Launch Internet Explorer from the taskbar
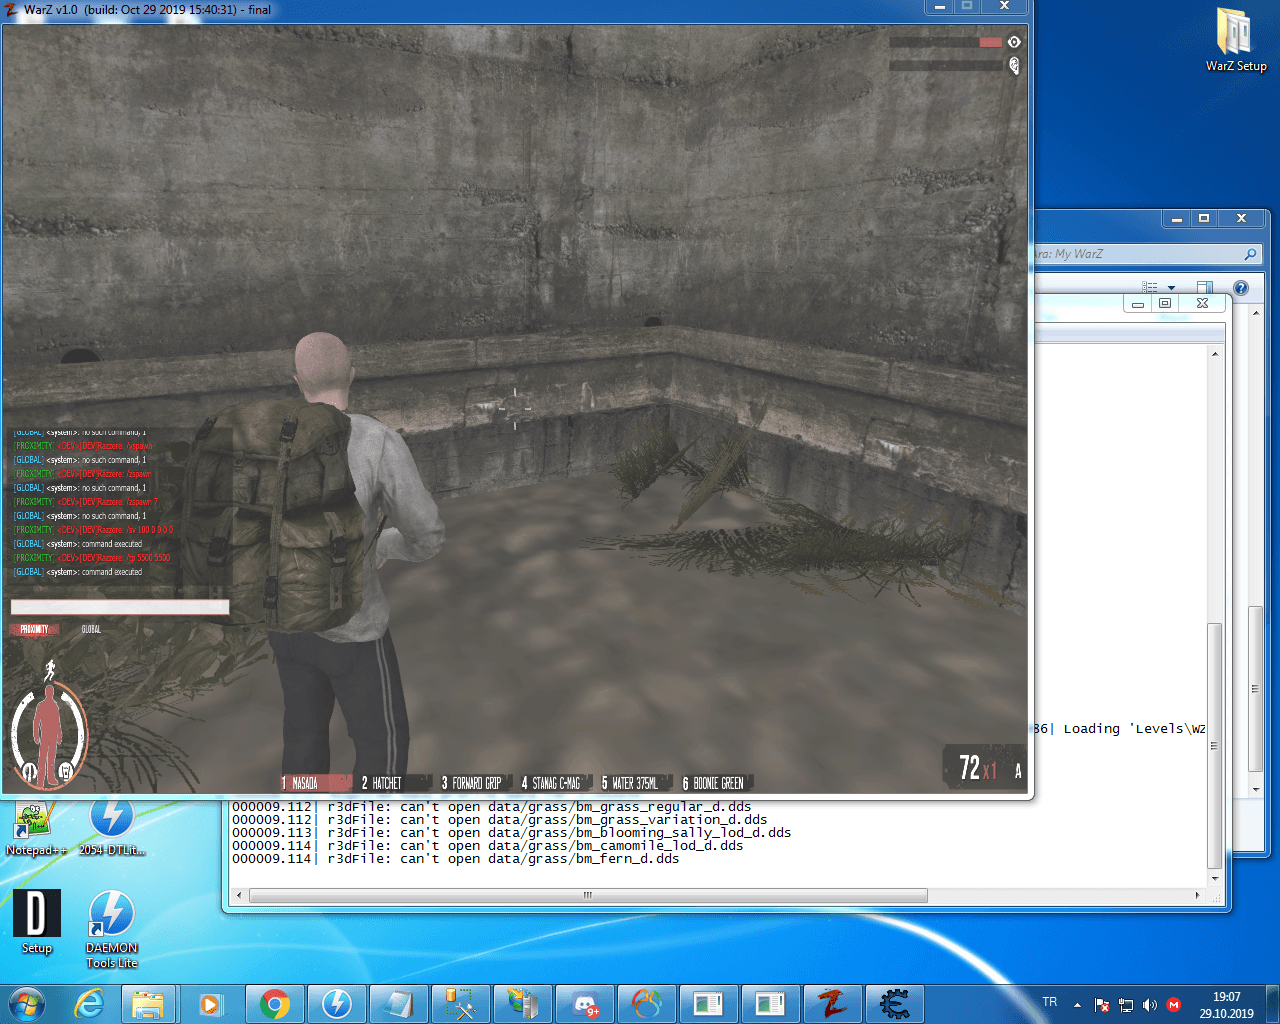Screen dimensions: 1280x1024 pos(90,1004)
